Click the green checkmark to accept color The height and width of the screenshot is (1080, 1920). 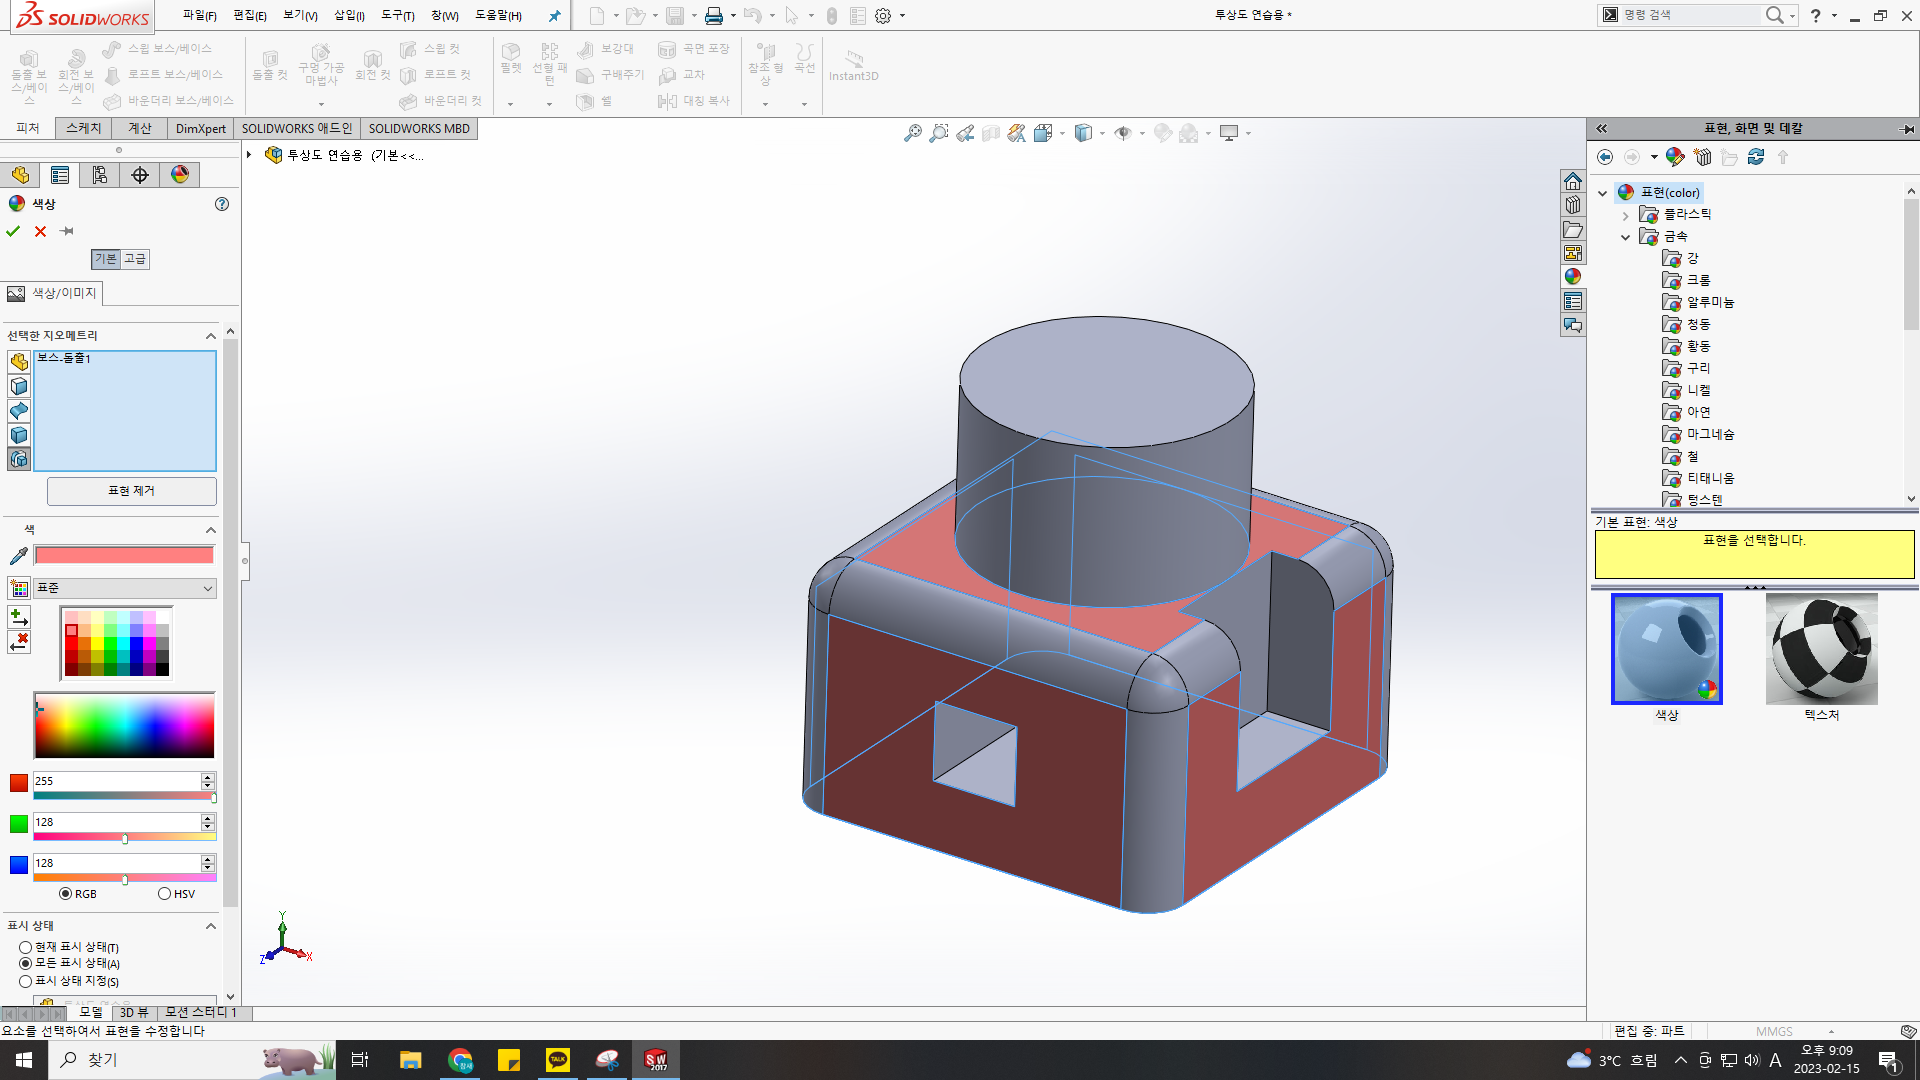click(x=13, y=231)
